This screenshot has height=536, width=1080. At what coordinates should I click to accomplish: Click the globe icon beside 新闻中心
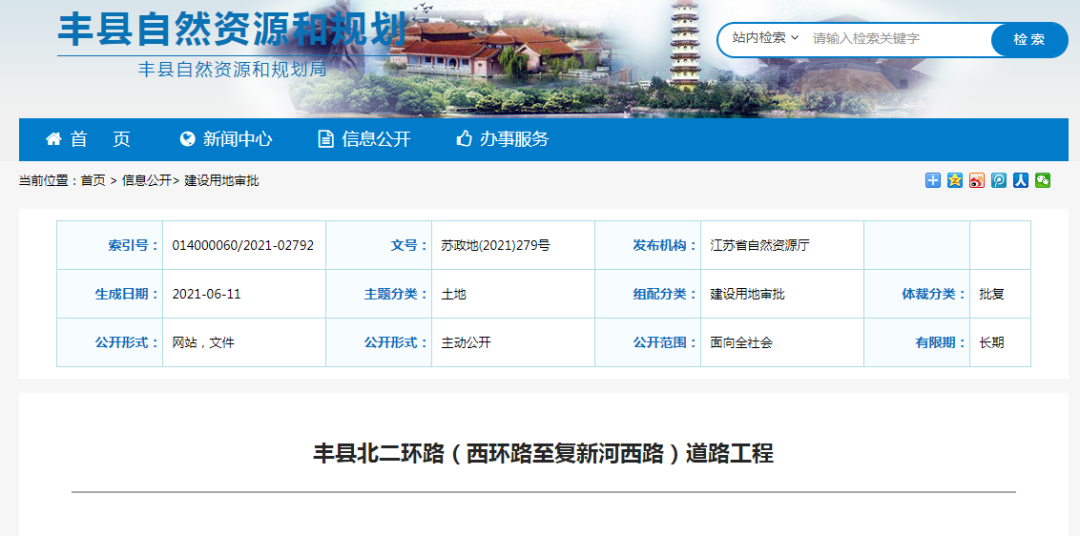click(x=187, y=139)
